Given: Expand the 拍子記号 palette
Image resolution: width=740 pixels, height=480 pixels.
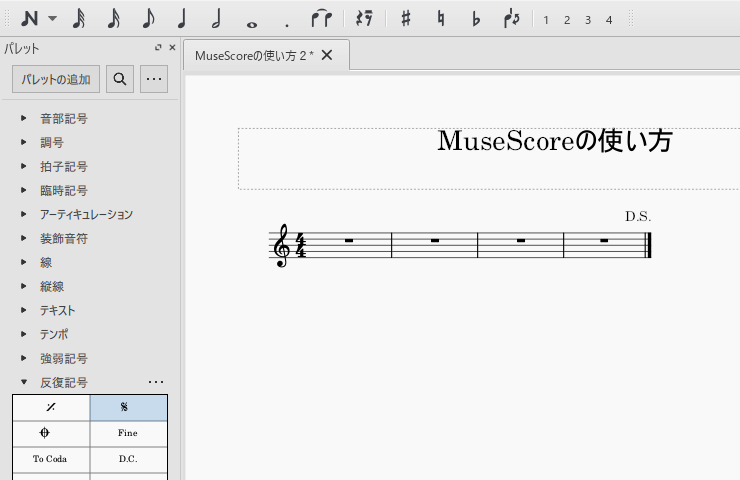Looking at the screenshot, I should (24, 166).
